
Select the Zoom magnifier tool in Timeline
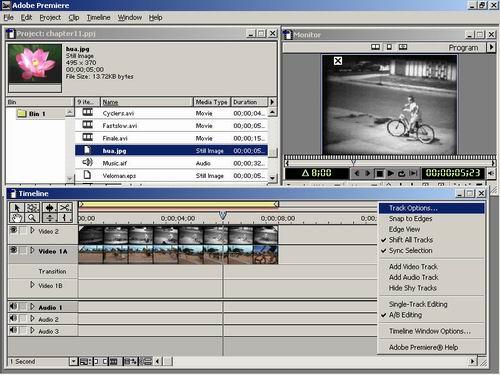(32, 218)
